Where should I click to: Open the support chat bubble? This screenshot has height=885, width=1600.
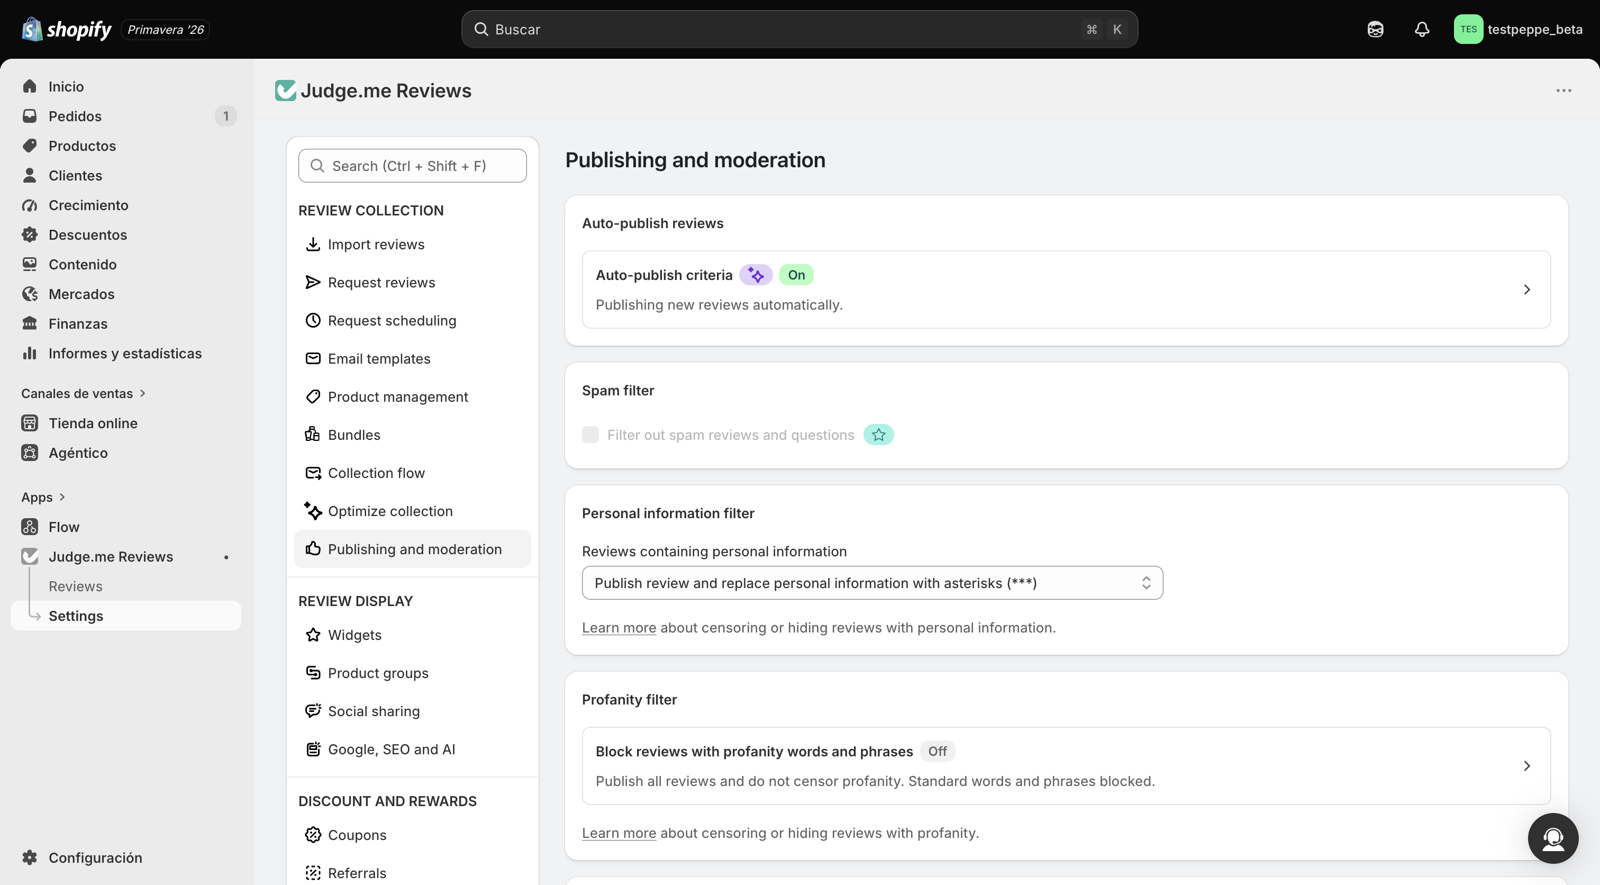tap(1552, 838)
